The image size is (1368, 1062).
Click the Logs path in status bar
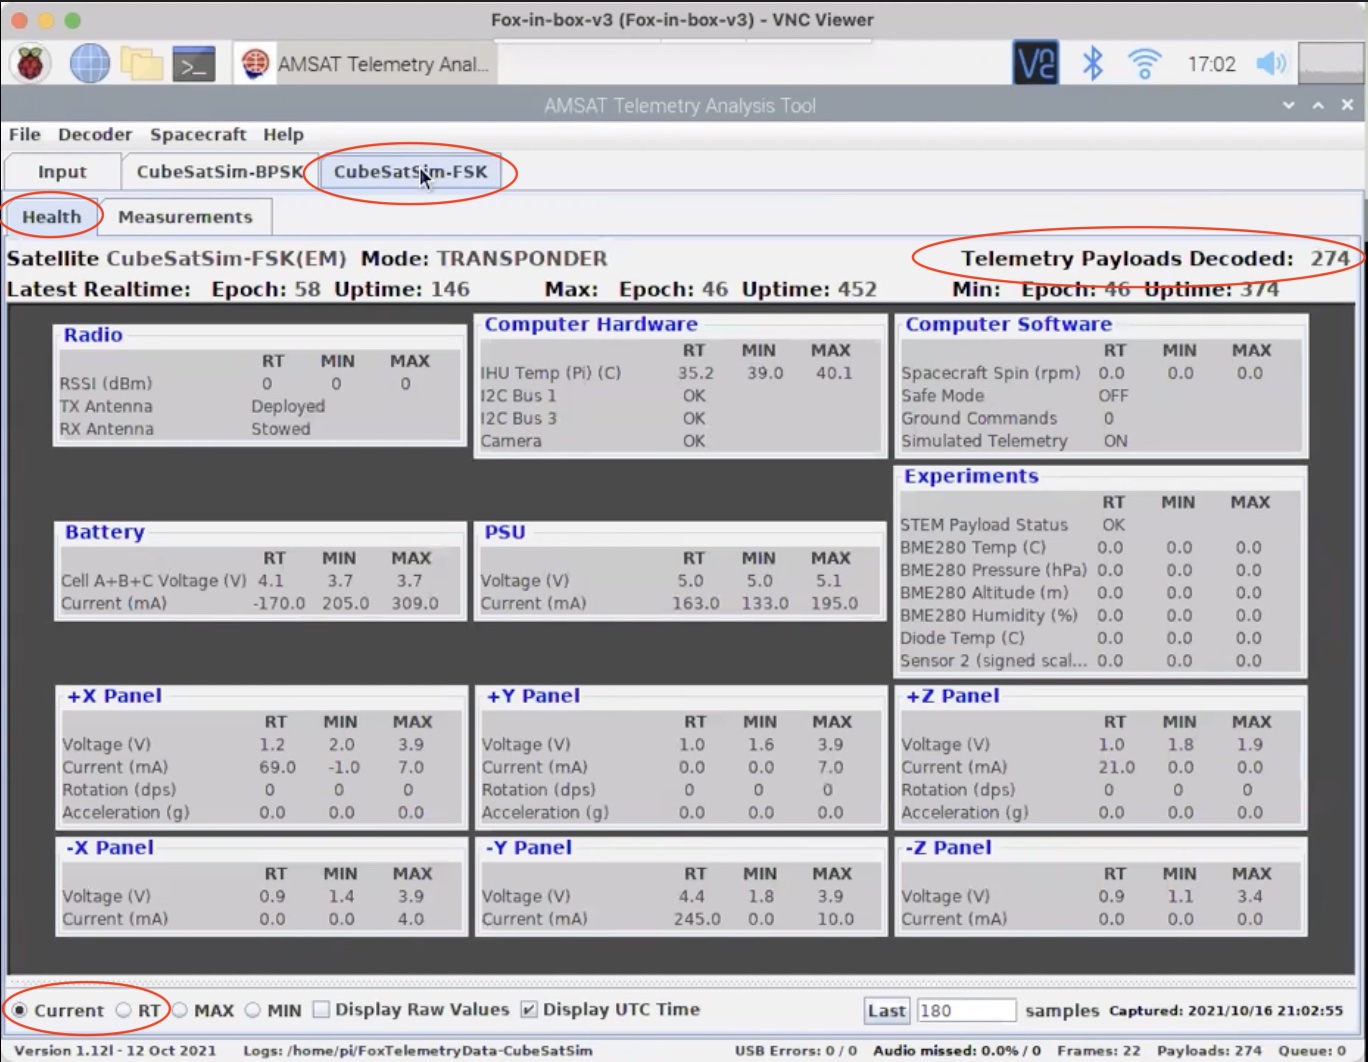[x=418, y=1051]
